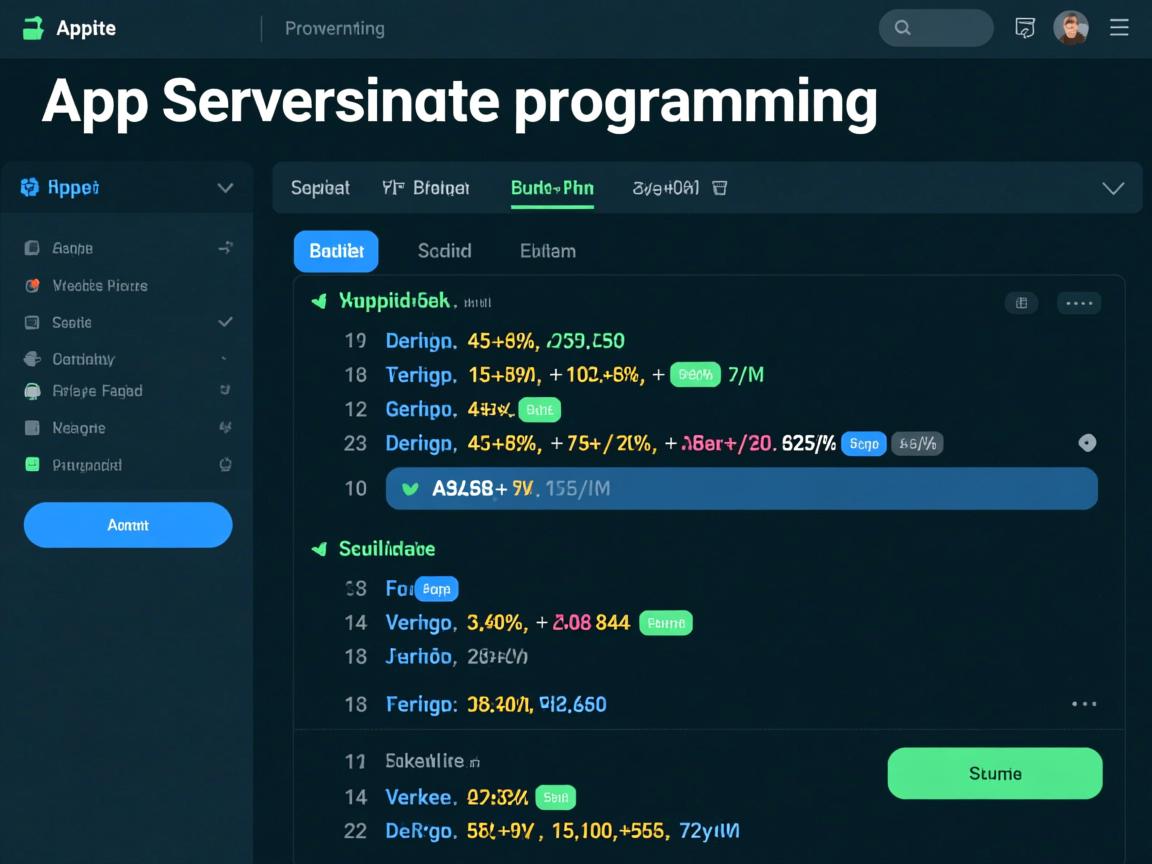
Task: Open the hamburger menu in top right
Action: pos(1119,28)
